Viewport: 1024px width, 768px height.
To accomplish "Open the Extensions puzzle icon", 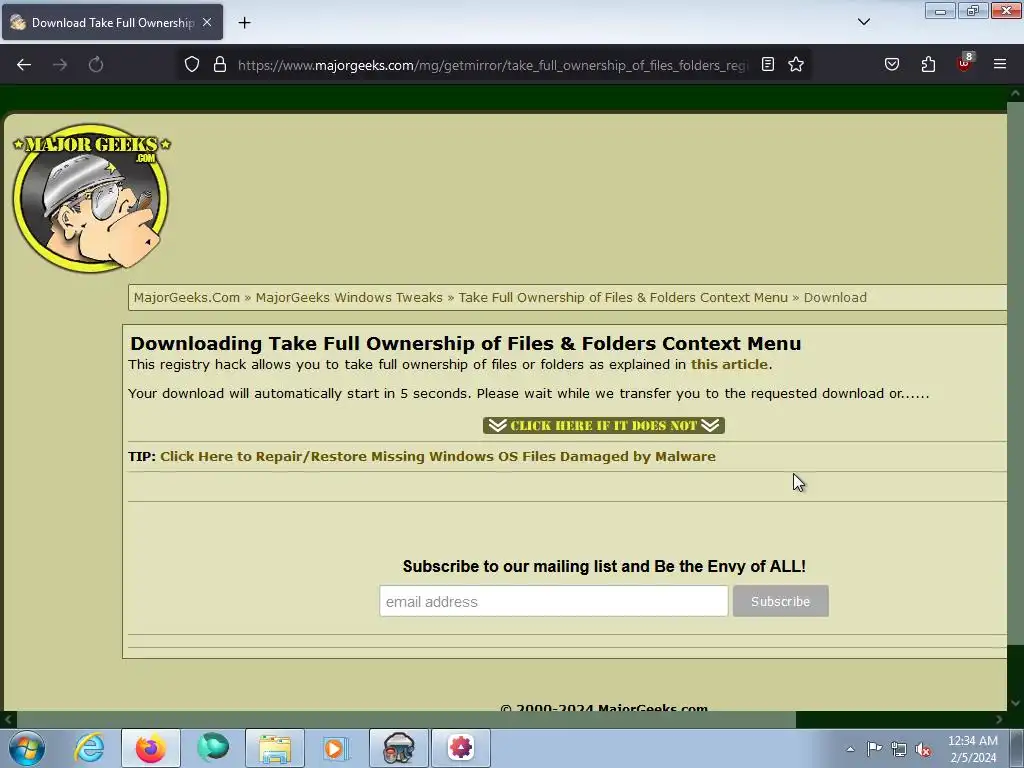I will coord(928,65).
